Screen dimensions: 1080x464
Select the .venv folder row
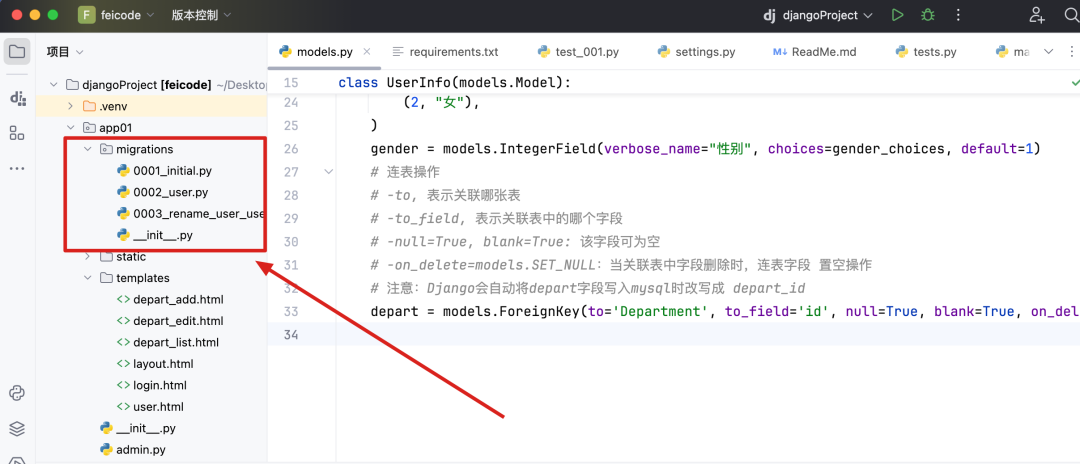(151, 106)
